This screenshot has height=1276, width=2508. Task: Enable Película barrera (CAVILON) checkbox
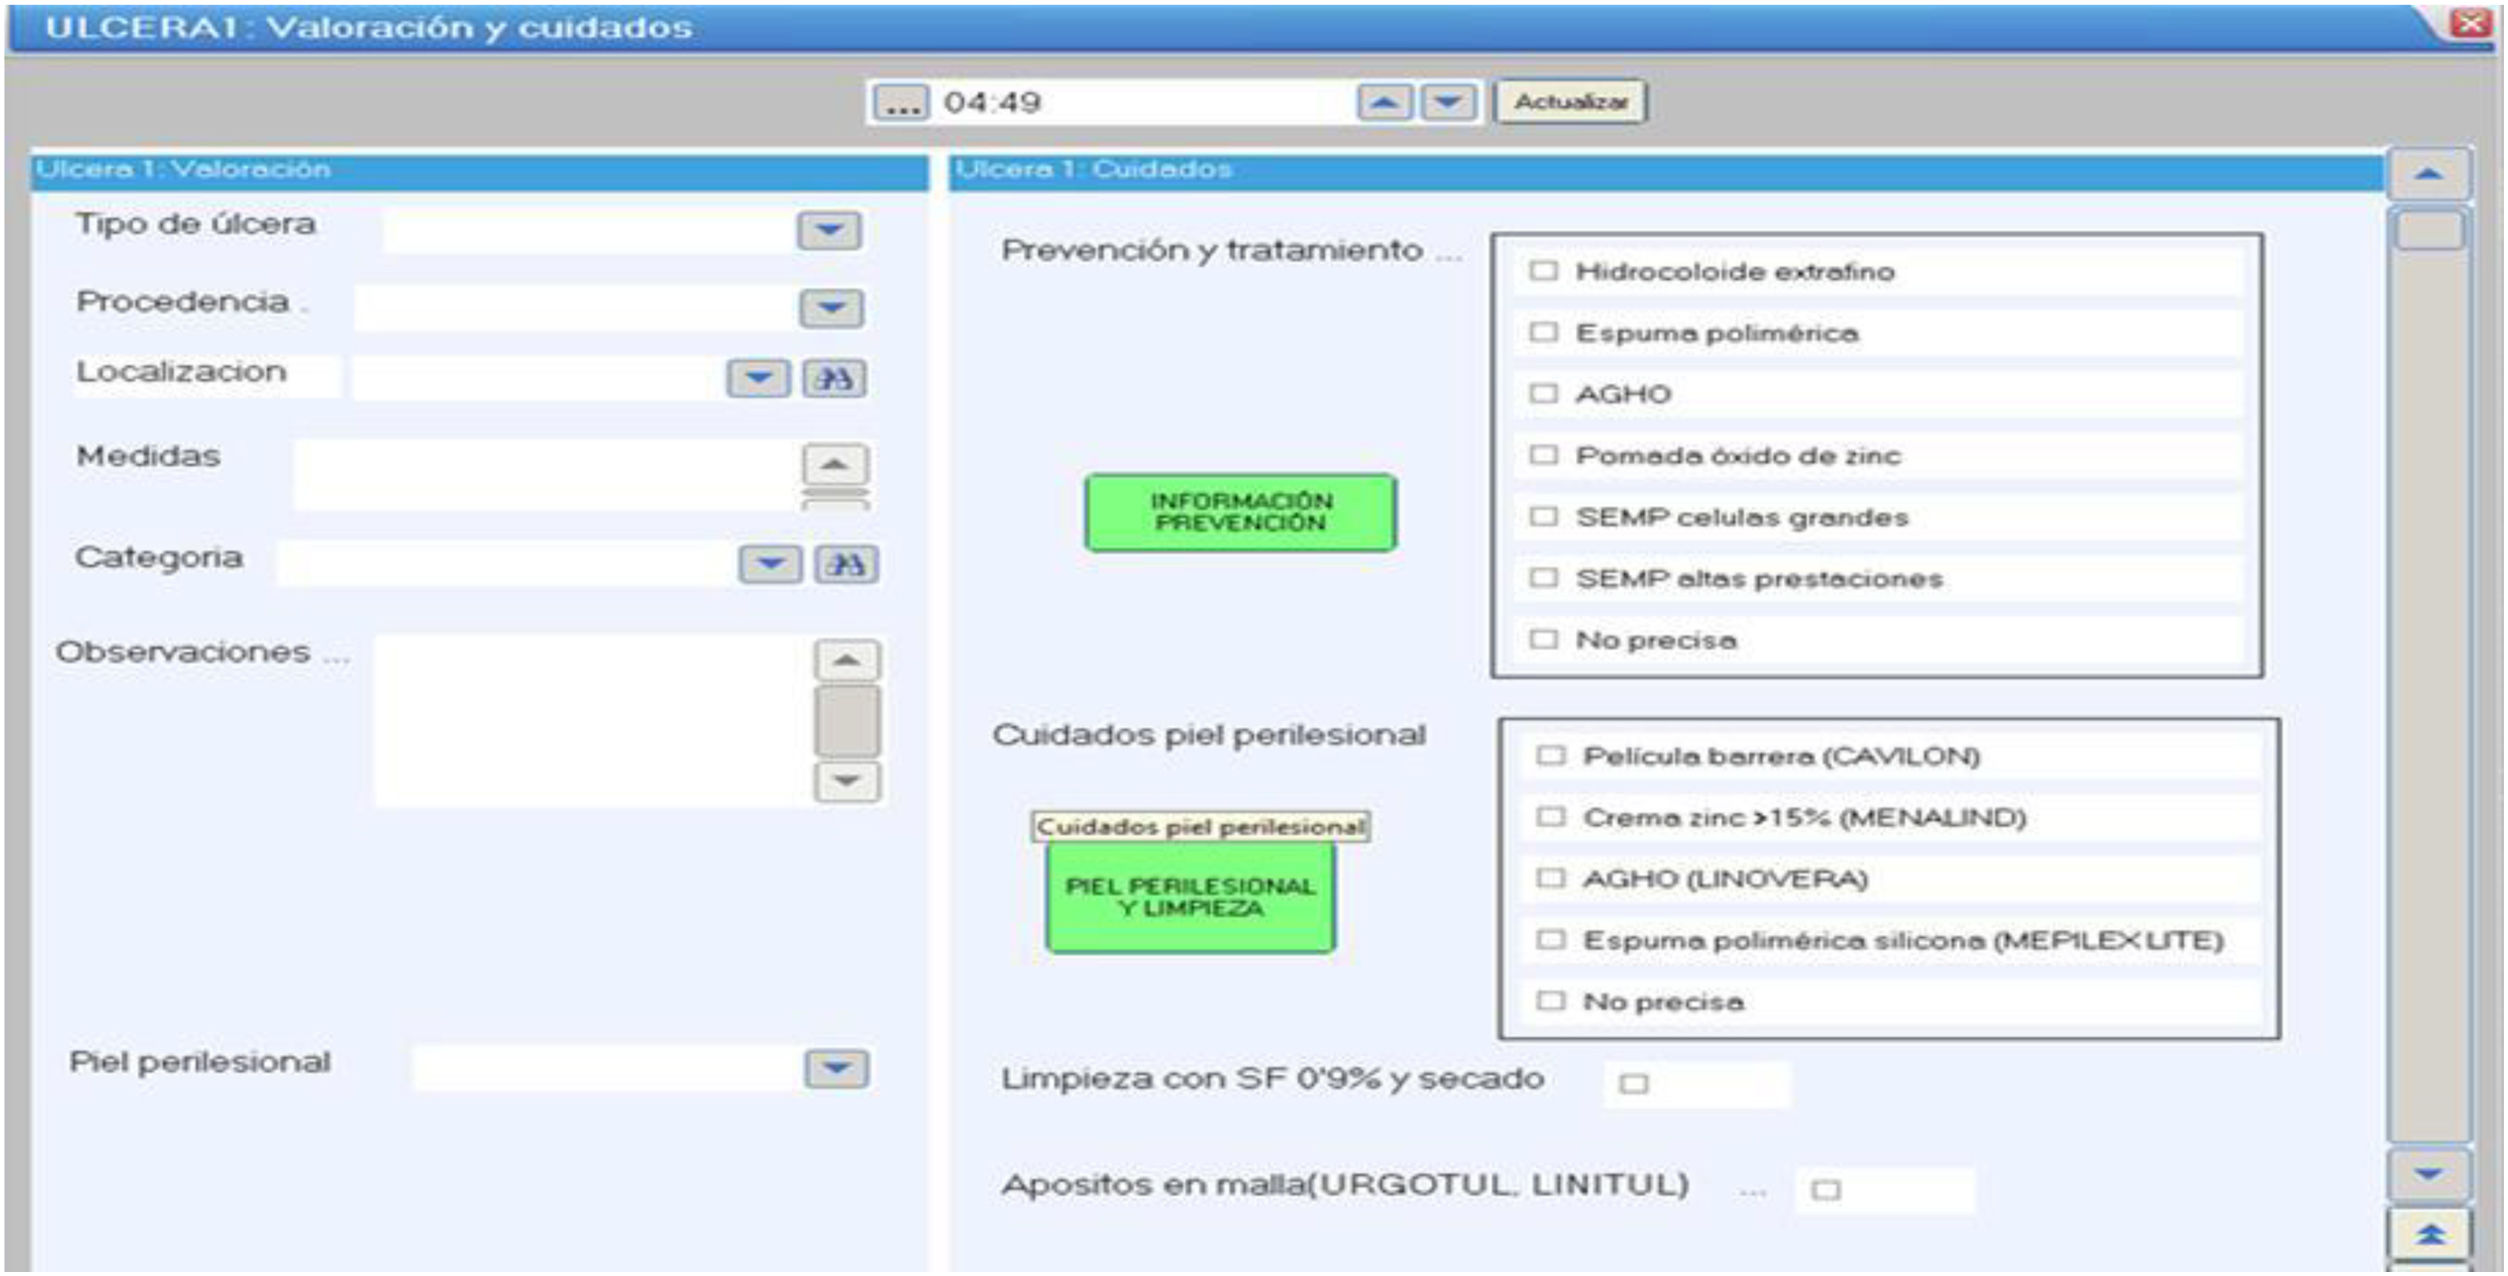(1550, 755)
